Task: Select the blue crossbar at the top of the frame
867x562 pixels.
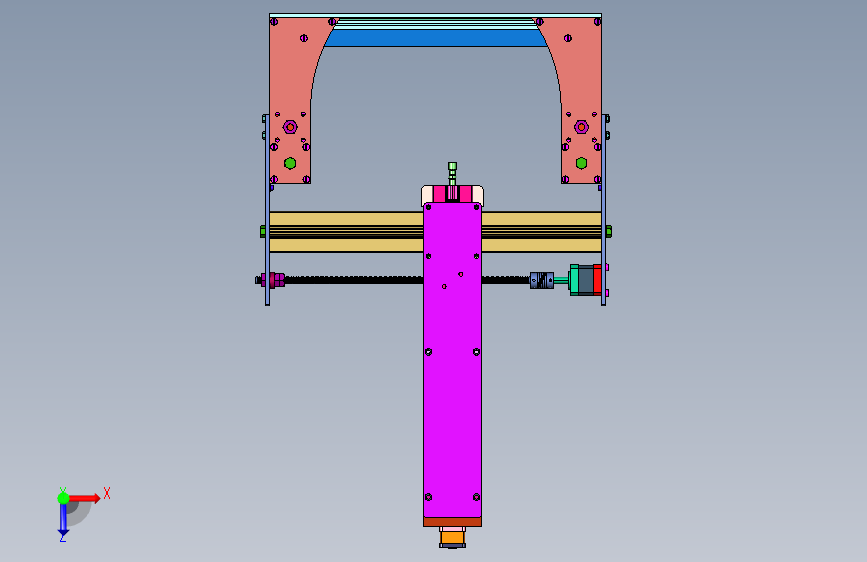Action: (436, 38)
